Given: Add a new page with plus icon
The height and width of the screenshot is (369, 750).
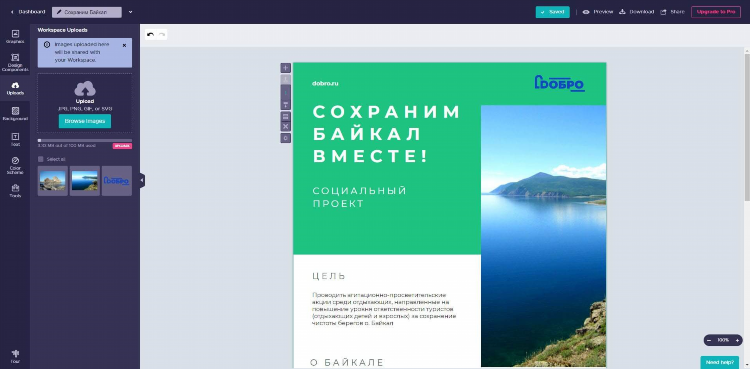Looking at the screenshot, I should (x=286, y=68).
